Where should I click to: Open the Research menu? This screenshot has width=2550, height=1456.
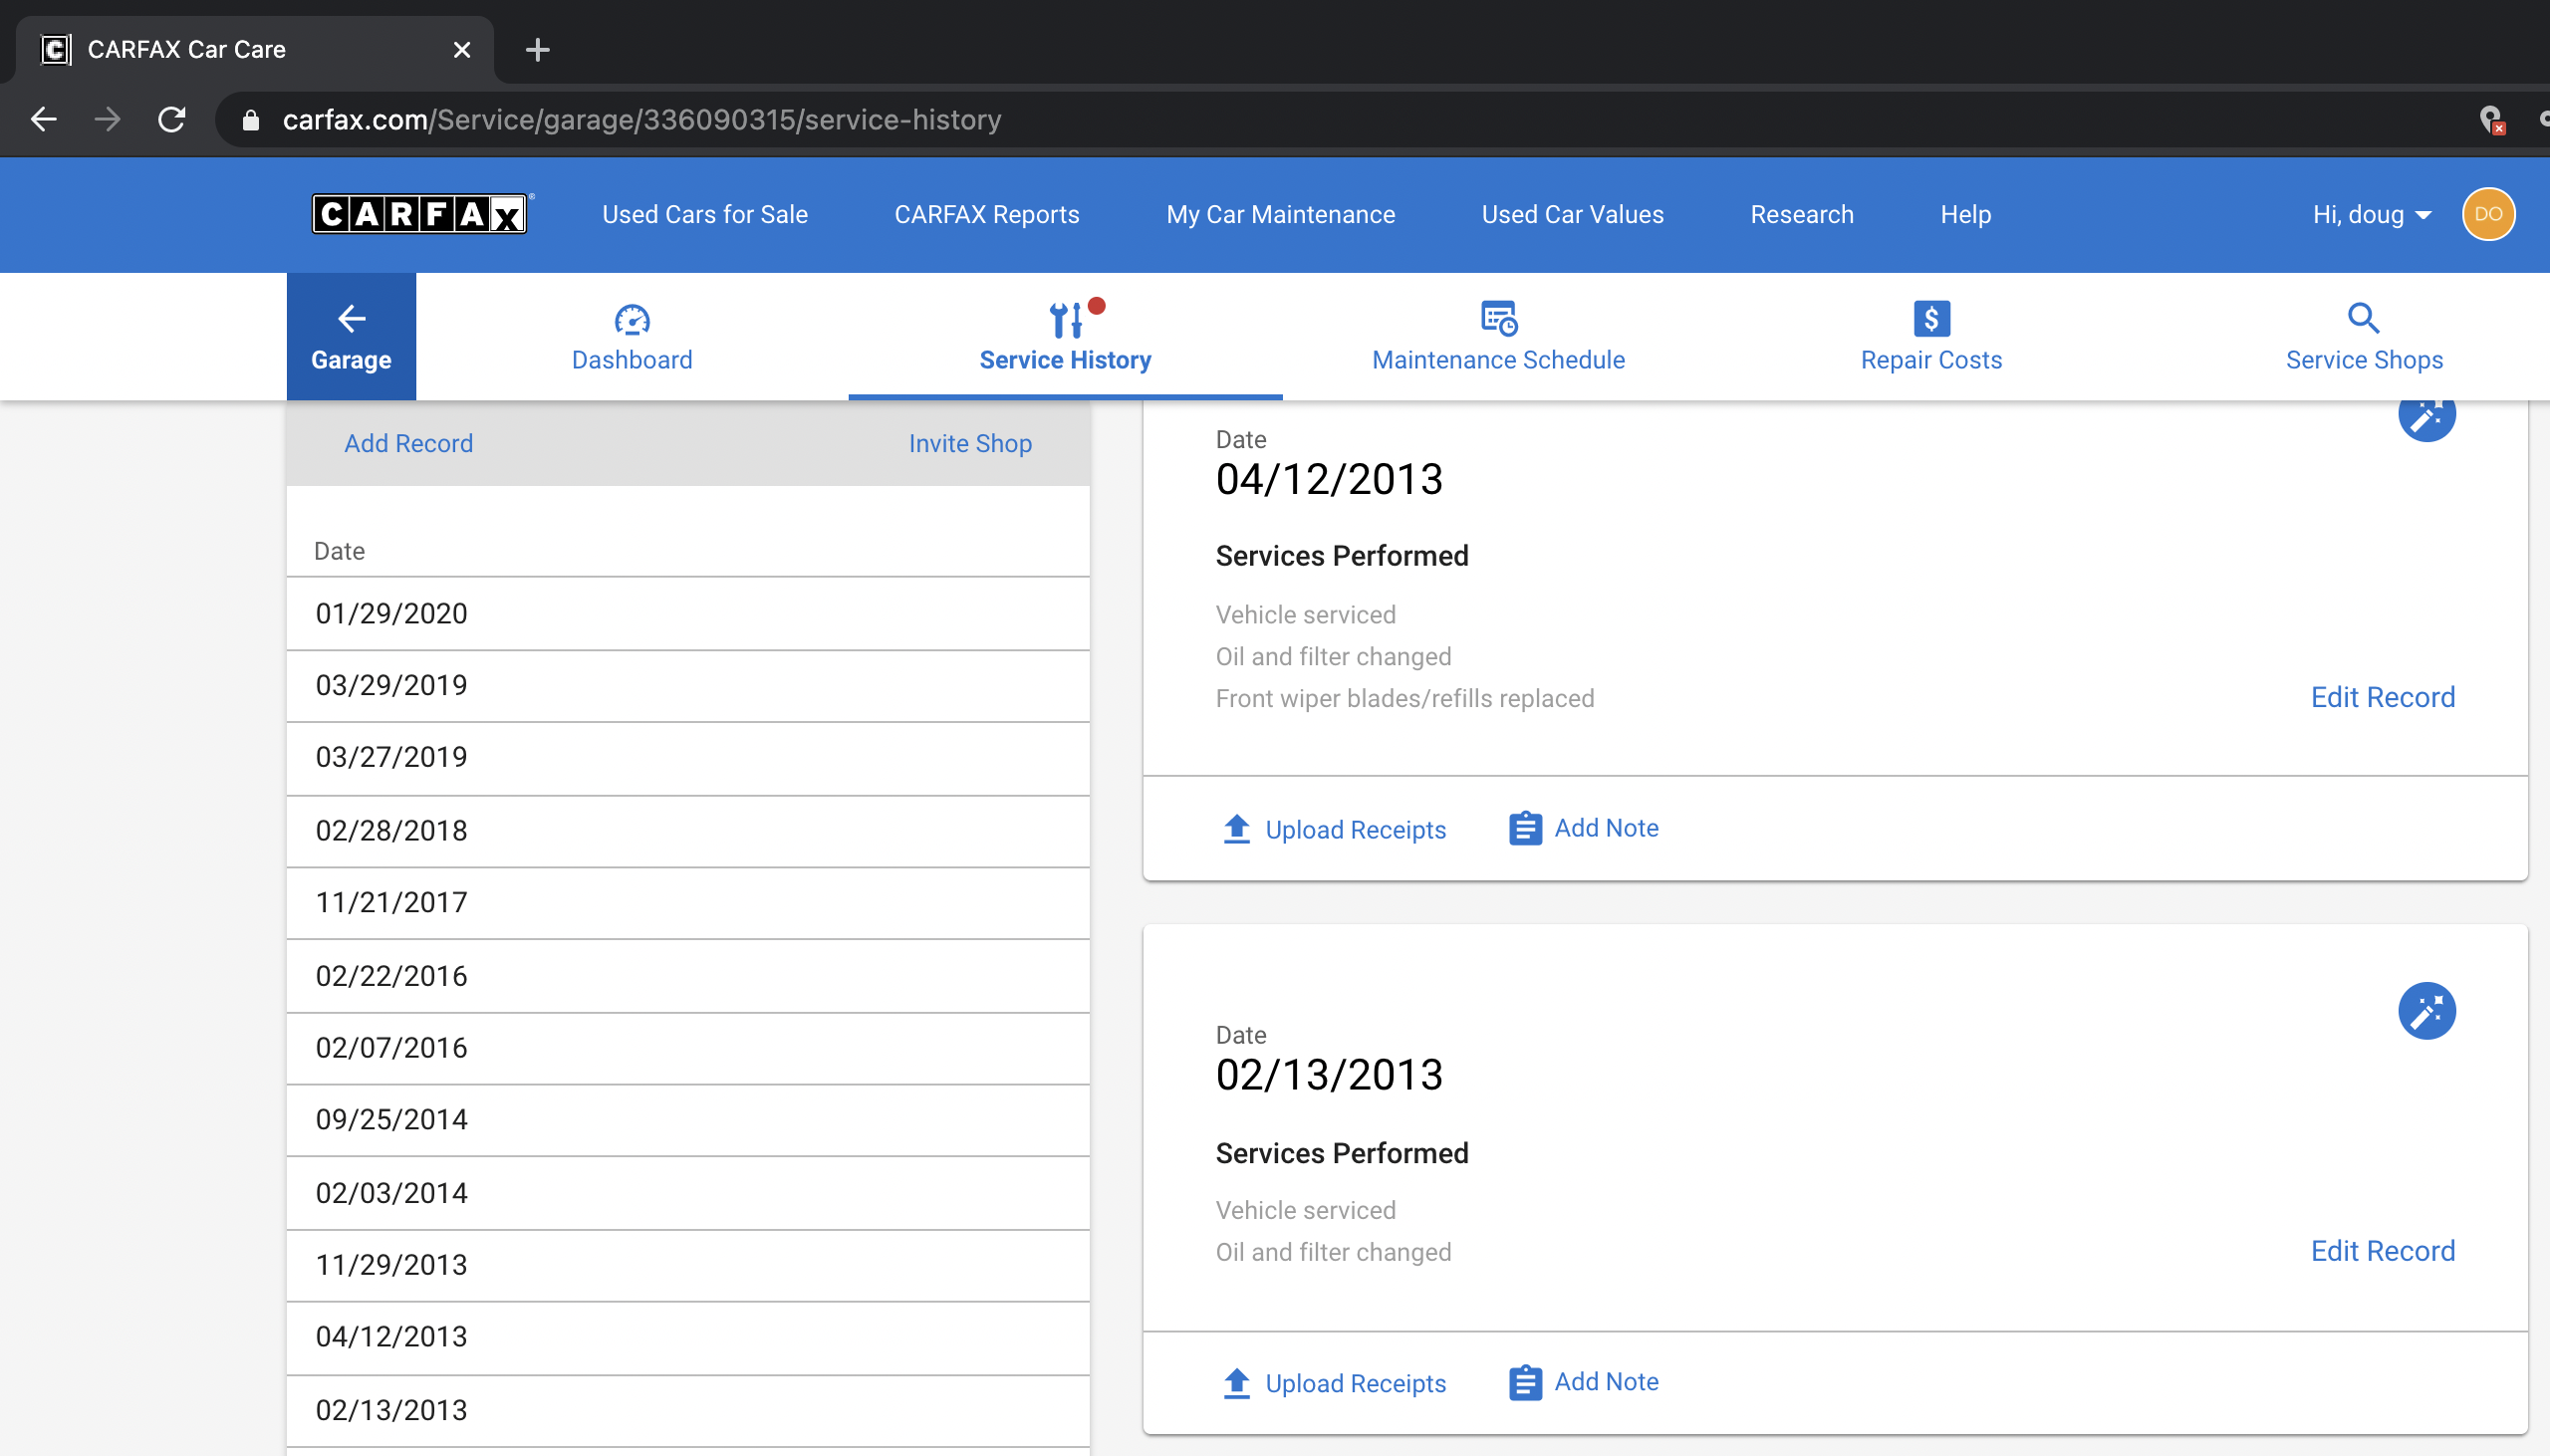pos(1802,214)
